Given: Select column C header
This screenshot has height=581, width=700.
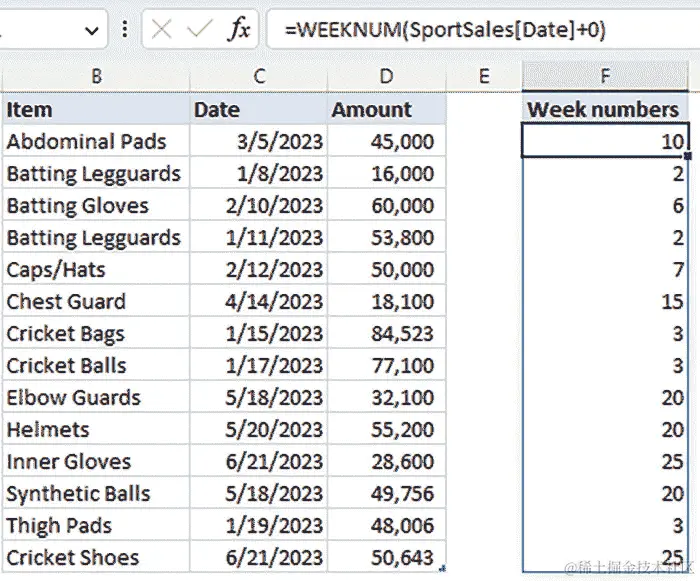Looking at the screenshot, I should (258, 76).
